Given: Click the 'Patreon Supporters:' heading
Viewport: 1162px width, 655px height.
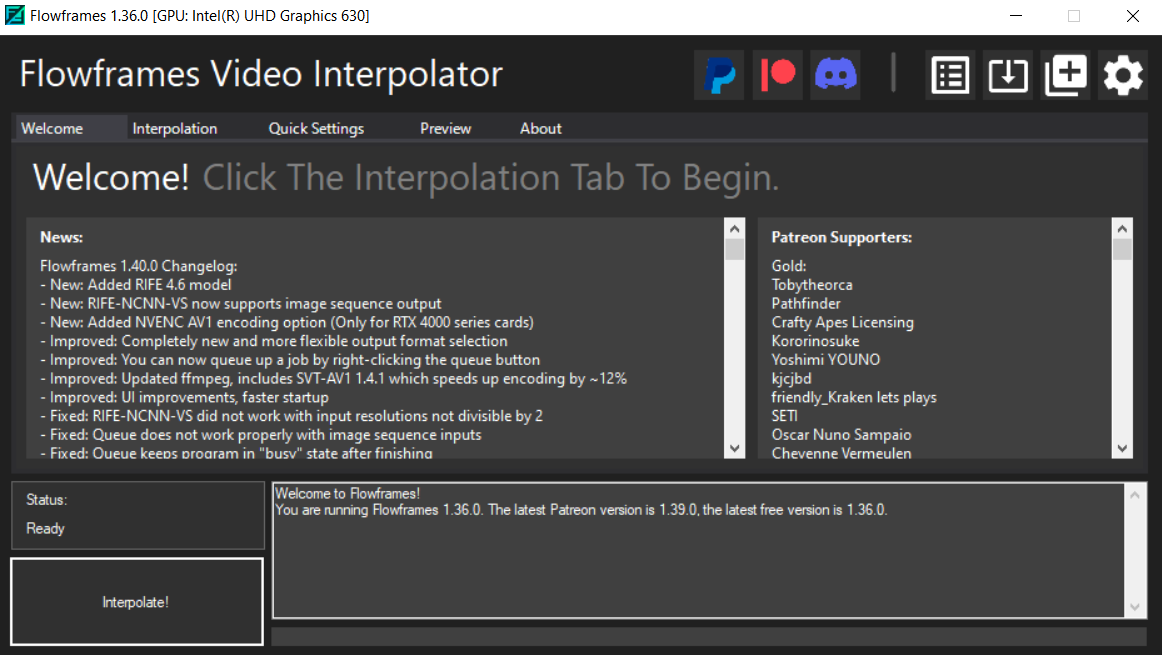Looking at the screenshot, I should [842, 237].
